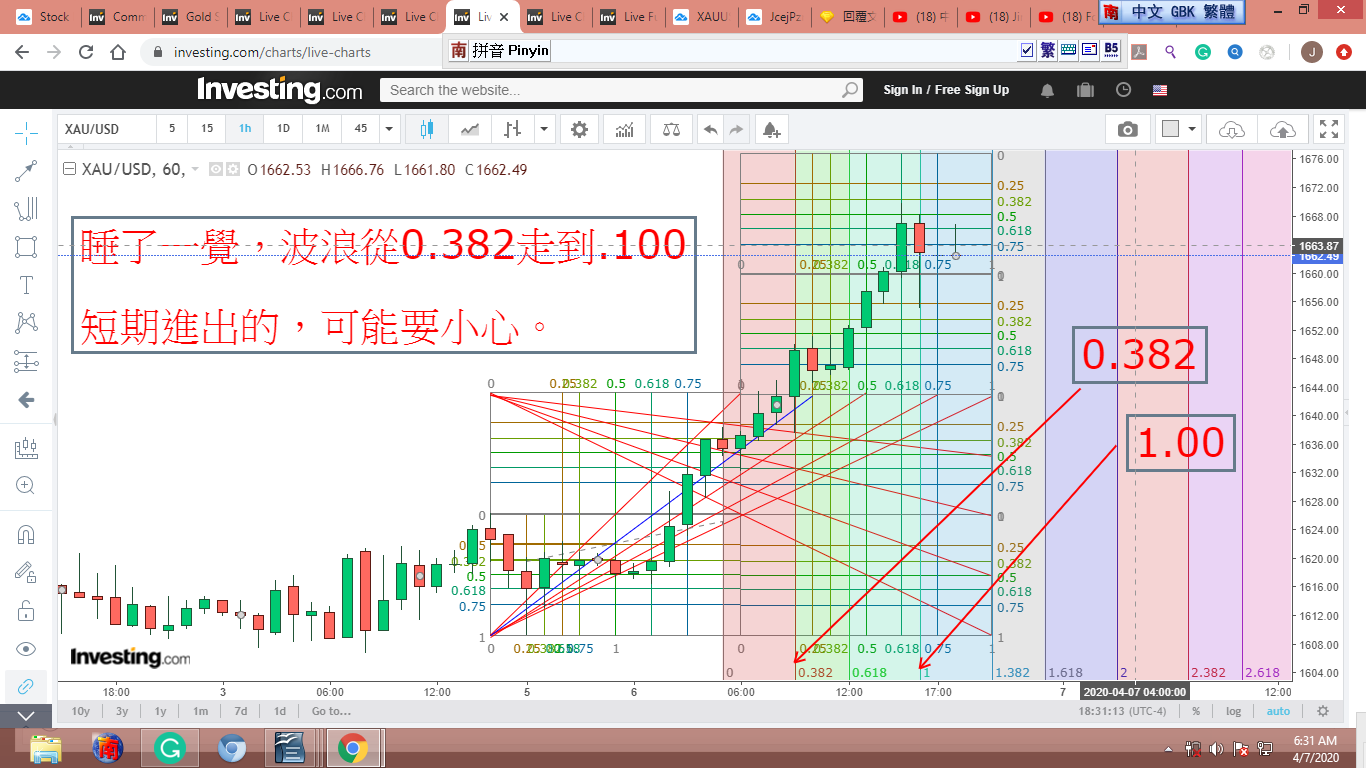The image size is (1366, 768).
Task: Take a chart snapshot with camera icon
Action: pyautogui.click(x=1127, y=129)
